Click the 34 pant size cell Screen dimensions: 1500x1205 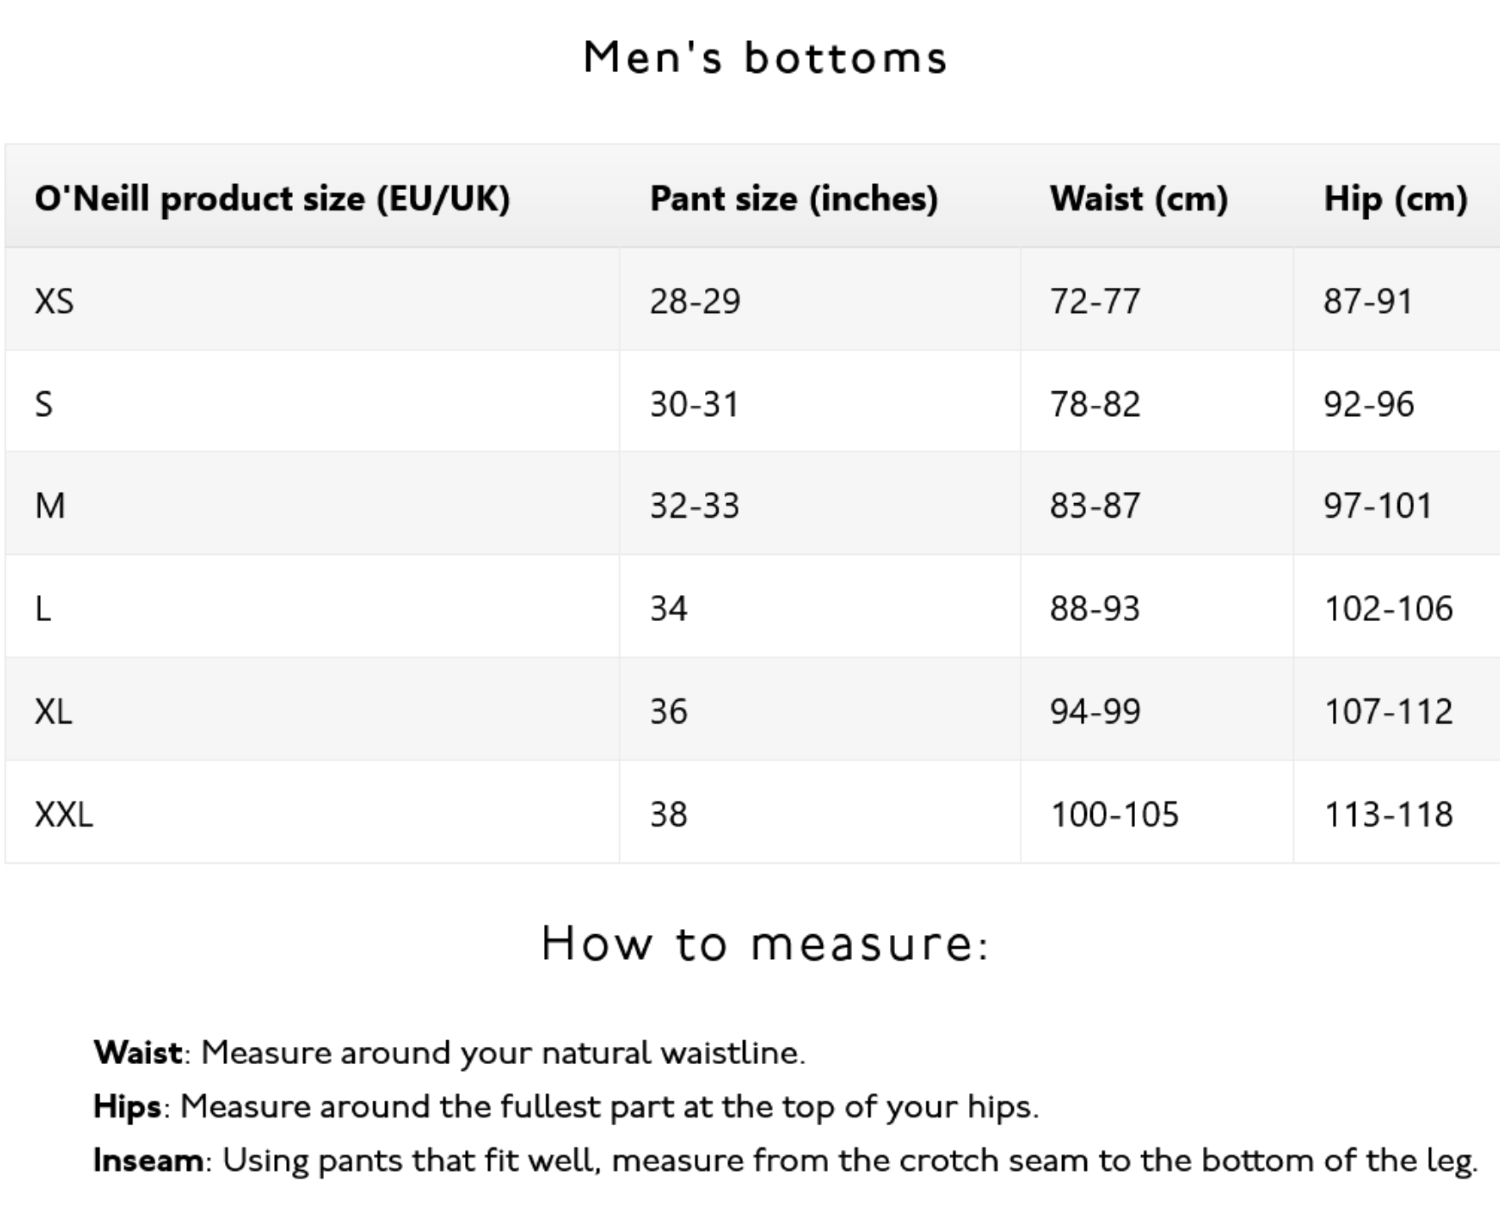pos(668,608)
